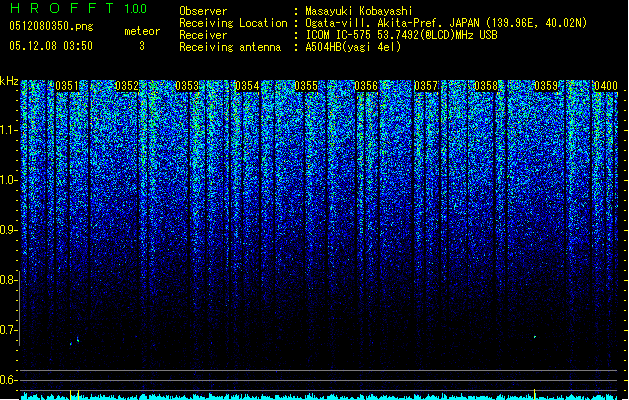Click the 'Observer' field label
Screen dimensions: 629x400
[x=203, y=11]
